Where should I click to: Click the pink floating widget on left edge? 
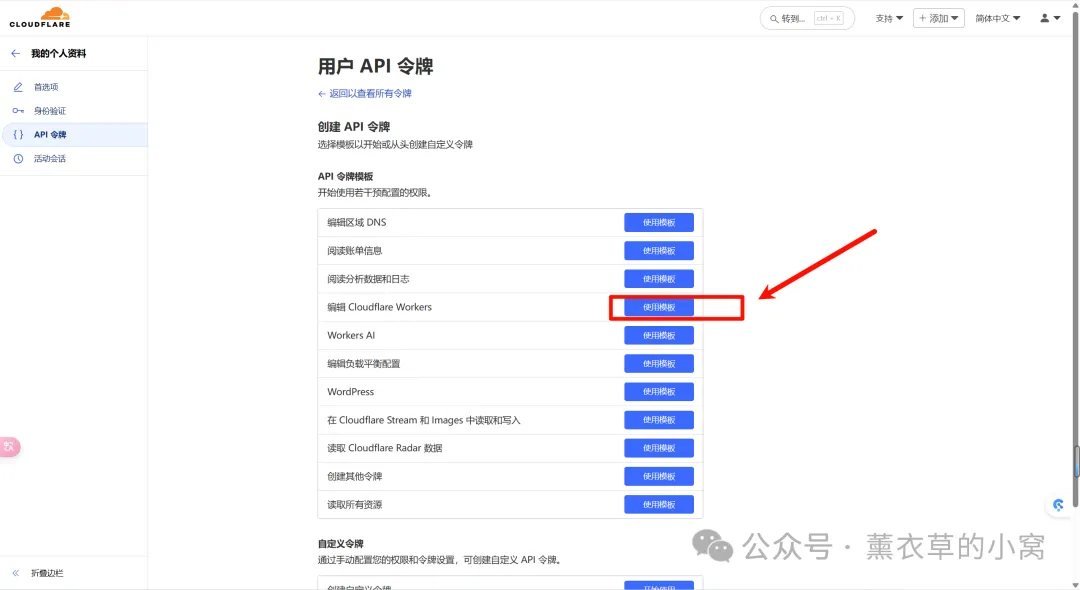coord(9,447)
